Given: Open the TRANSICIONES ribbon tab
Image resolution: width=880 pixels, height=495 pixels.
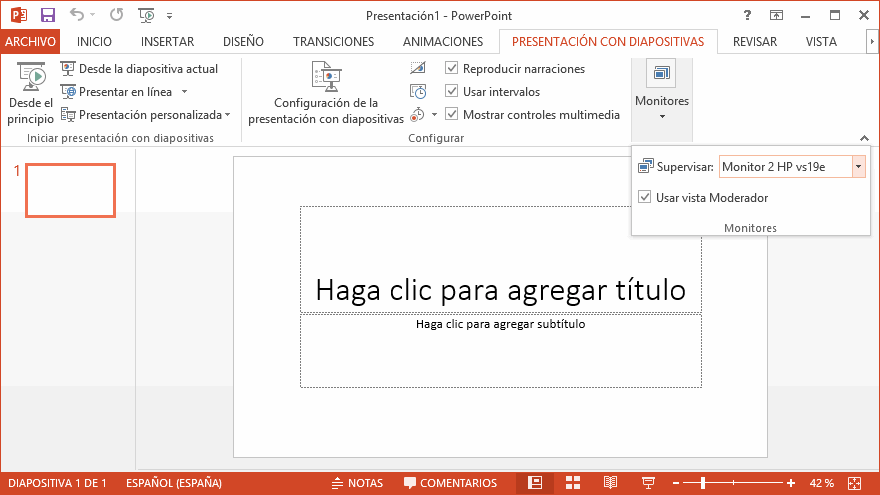Looking at the screenshot, I should [x=333, y=42].
